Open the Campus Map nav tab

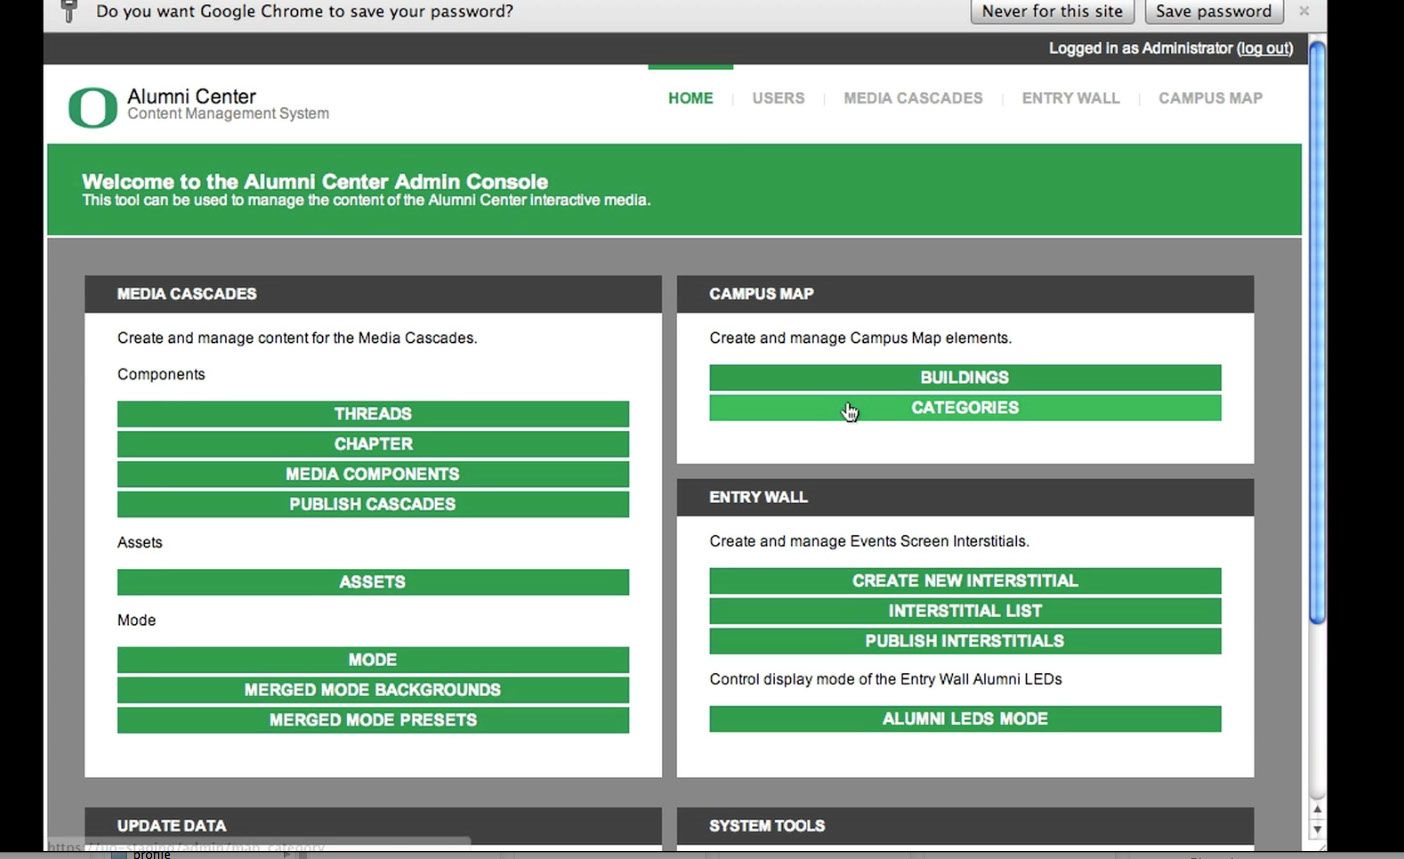tap(1210, 98)
